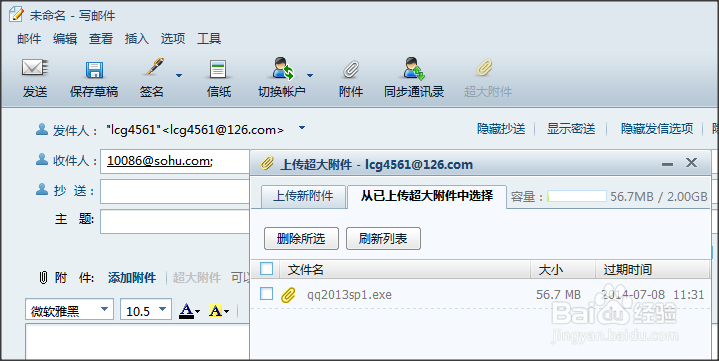Check the select-all checkbox in file list header

pos(266,268)
